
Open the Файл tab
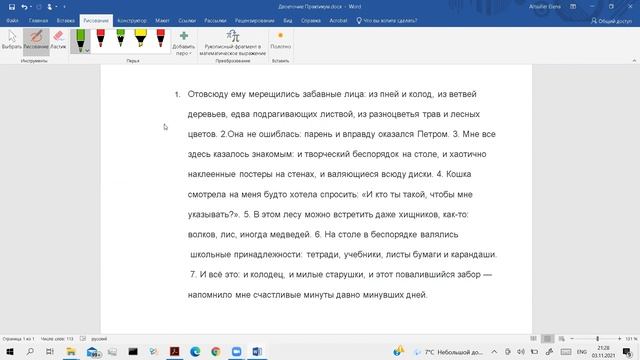(12, 20)
